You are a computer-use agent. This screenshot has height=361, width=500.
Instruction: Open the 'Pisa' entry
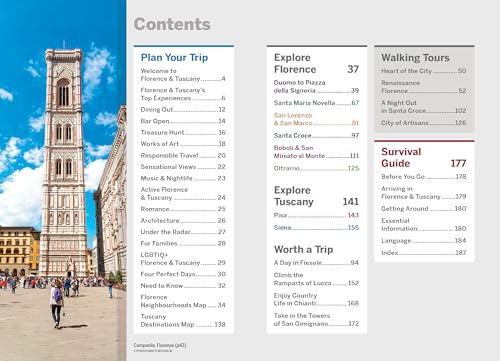tap(316, 215)
